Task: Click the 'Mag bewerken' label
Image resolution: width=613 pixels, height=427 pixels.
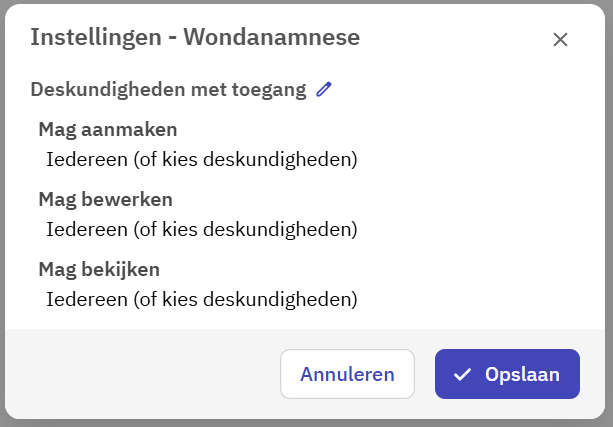Action: click(x=105, y=199)
